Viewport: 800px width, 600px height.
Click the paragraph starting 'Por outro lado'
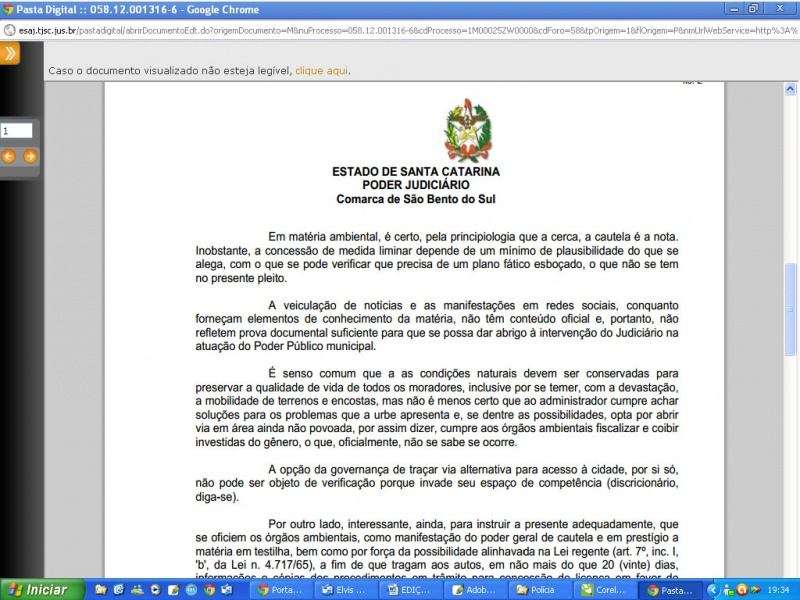point(437,549)
